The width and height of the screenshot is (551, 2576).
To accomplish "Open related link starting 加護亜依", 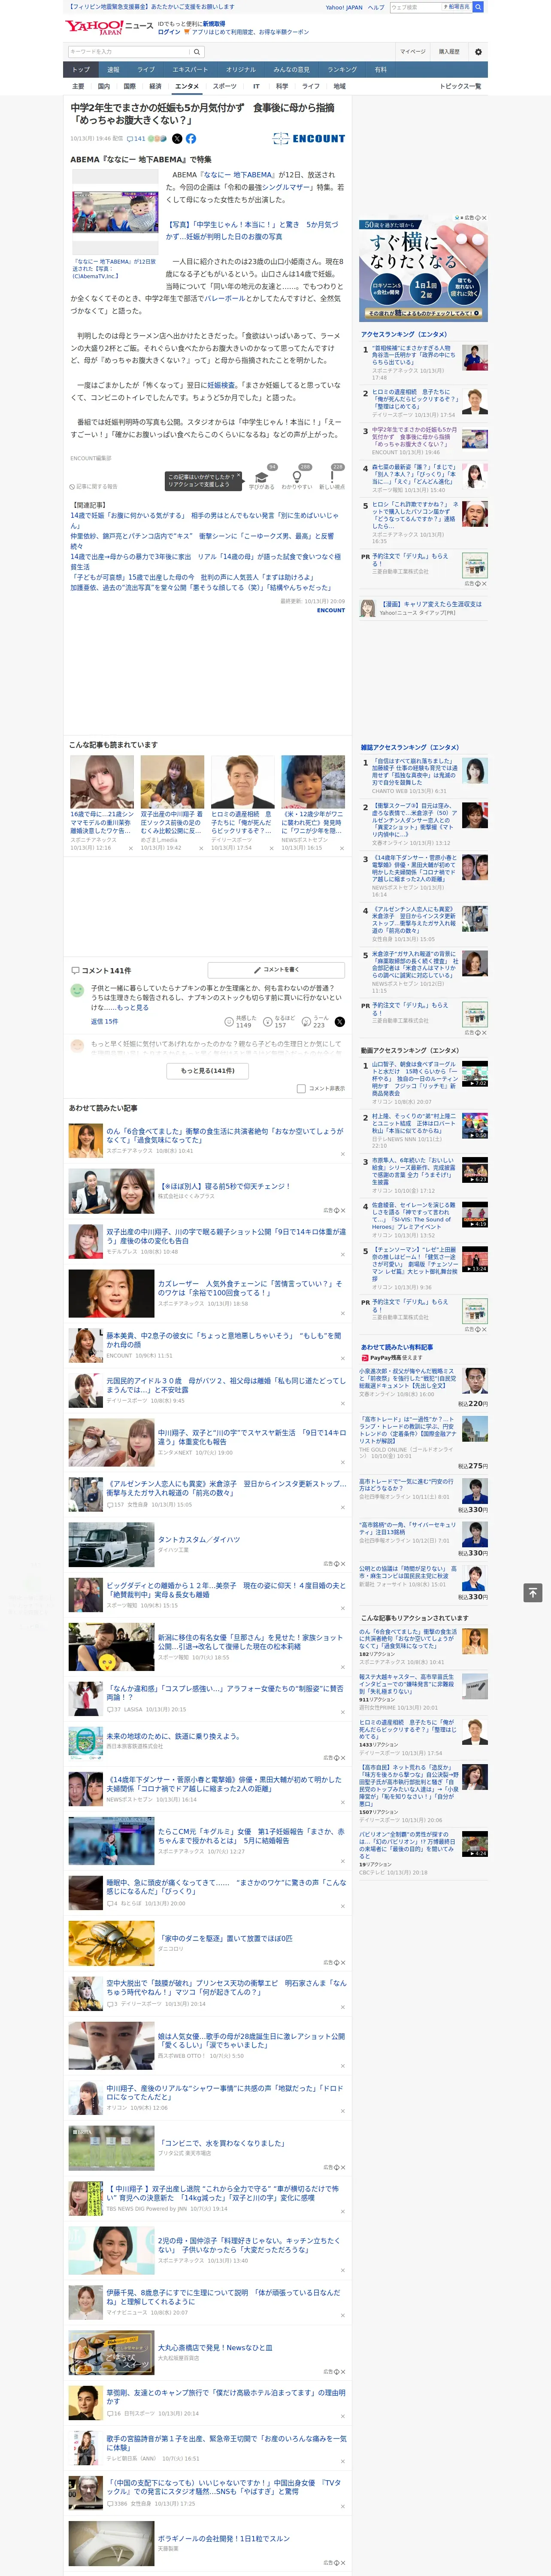I will click(200, 588).
